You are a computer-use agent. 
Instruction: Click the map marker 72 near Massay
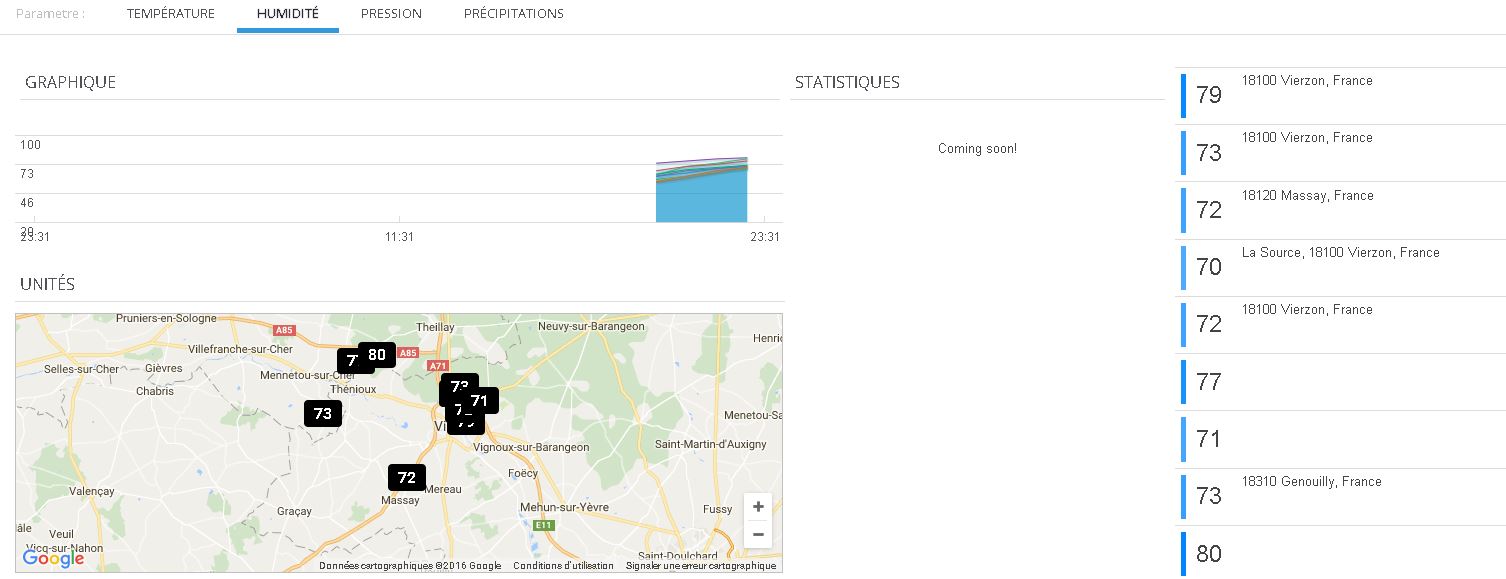pos(406,477)
